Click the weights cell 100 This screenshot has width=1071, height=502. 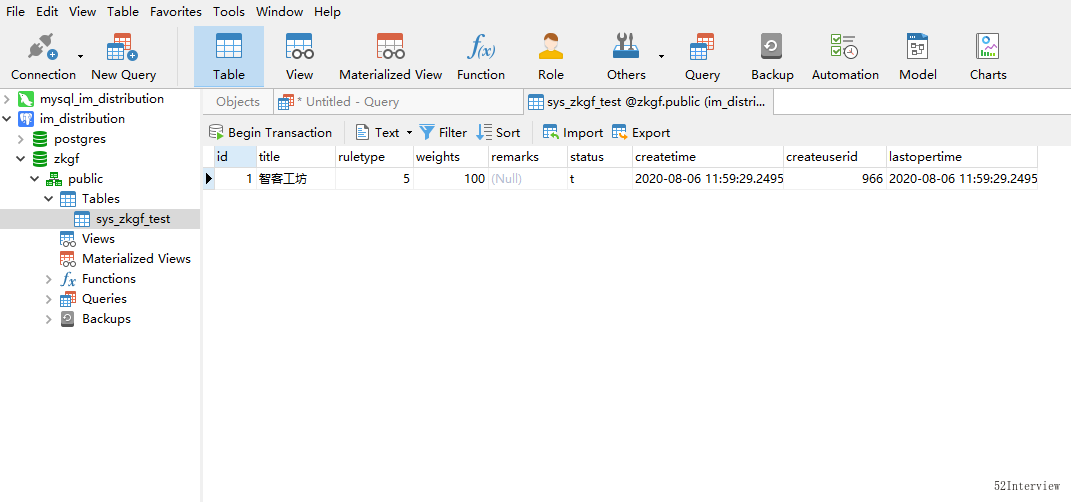coord(451,179)
